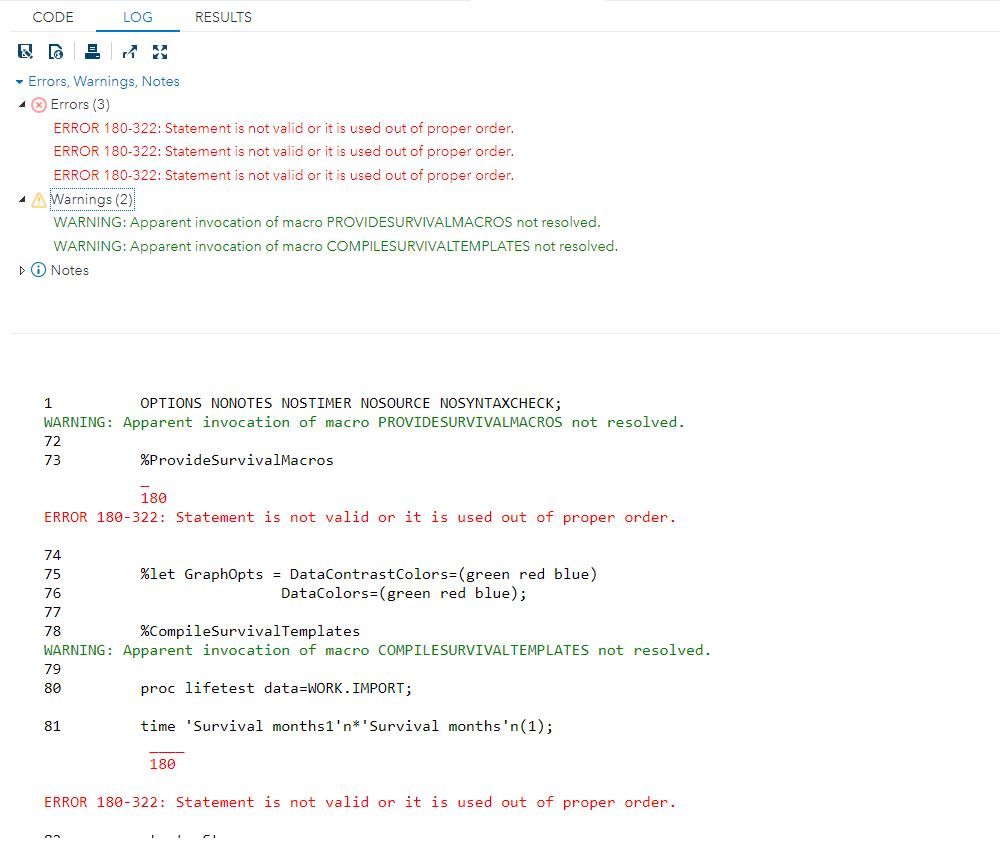The height and width of the screenshot is (841, 1000).
Task: Click the blue info icon beside Notes
Action: coord(39,270)
